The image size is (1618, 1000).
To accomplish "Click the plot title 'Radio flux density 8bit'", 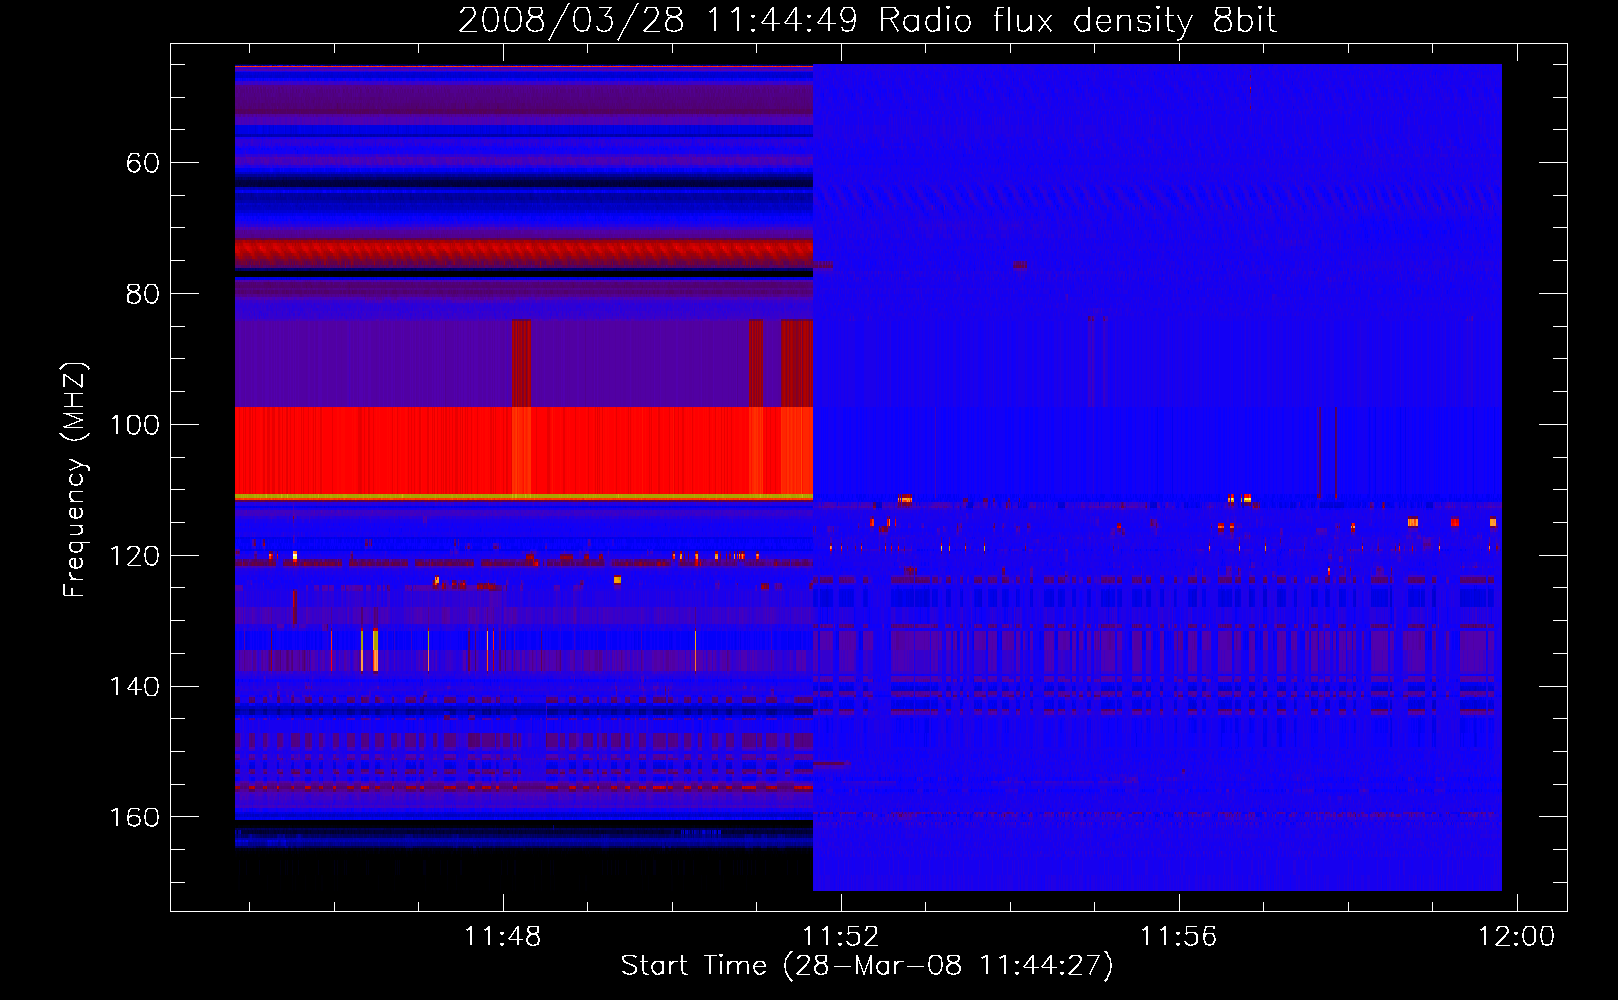I will [x=867, y=20].
